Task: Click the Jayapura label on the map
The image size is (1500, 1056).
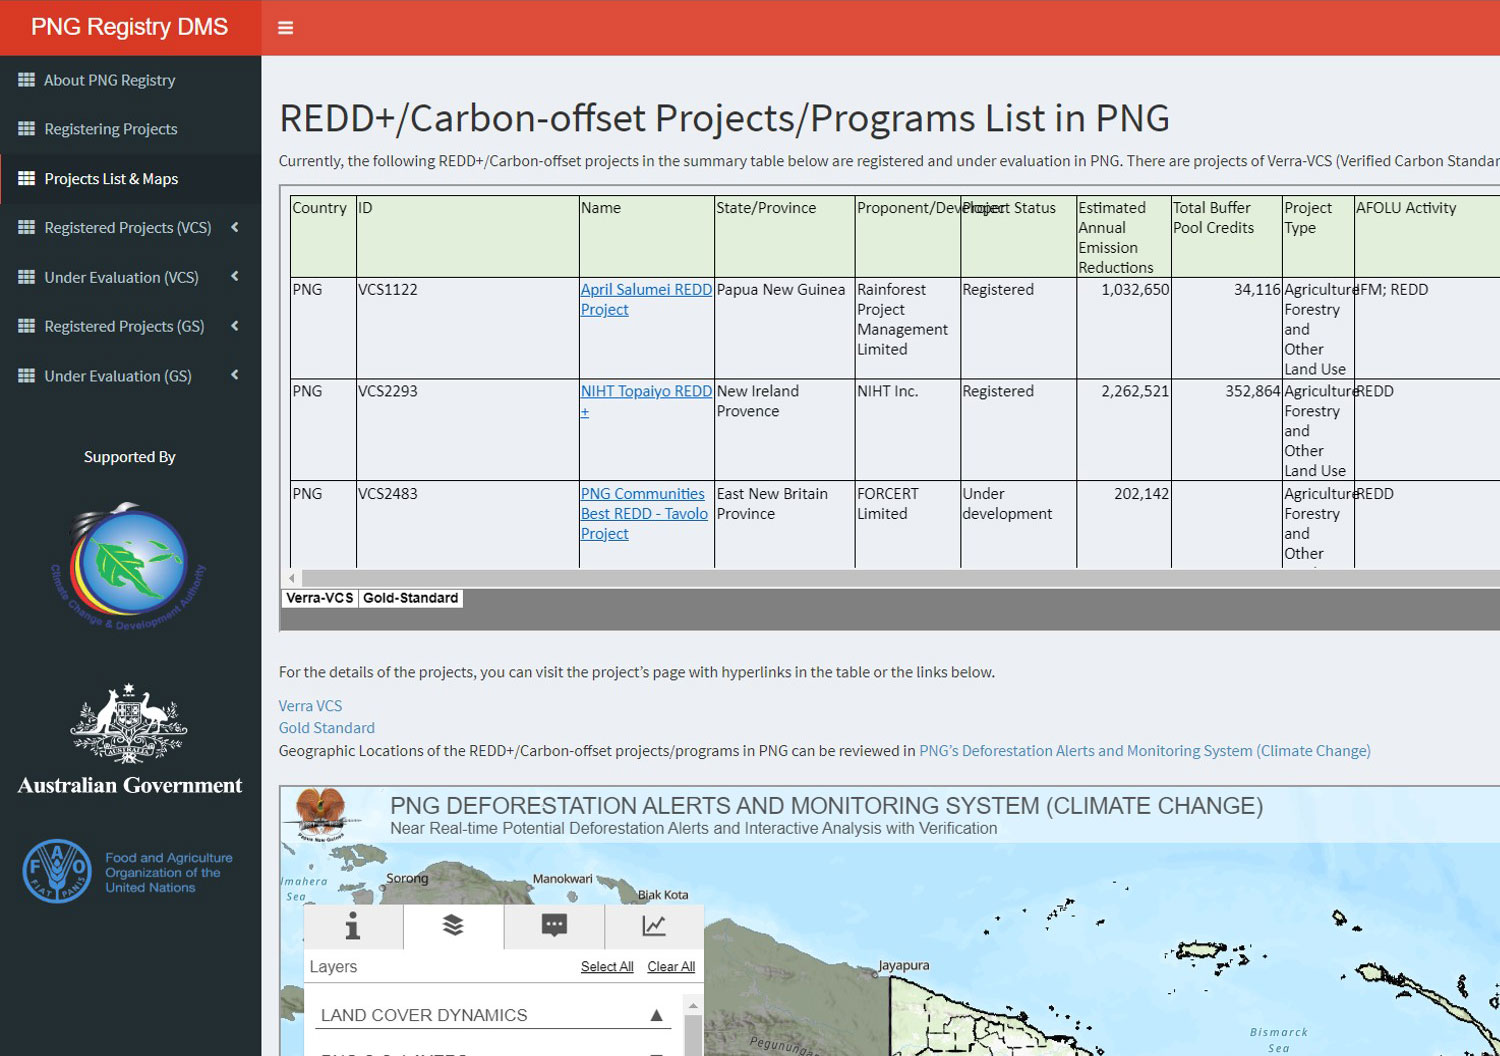Action: pos(904,966)
